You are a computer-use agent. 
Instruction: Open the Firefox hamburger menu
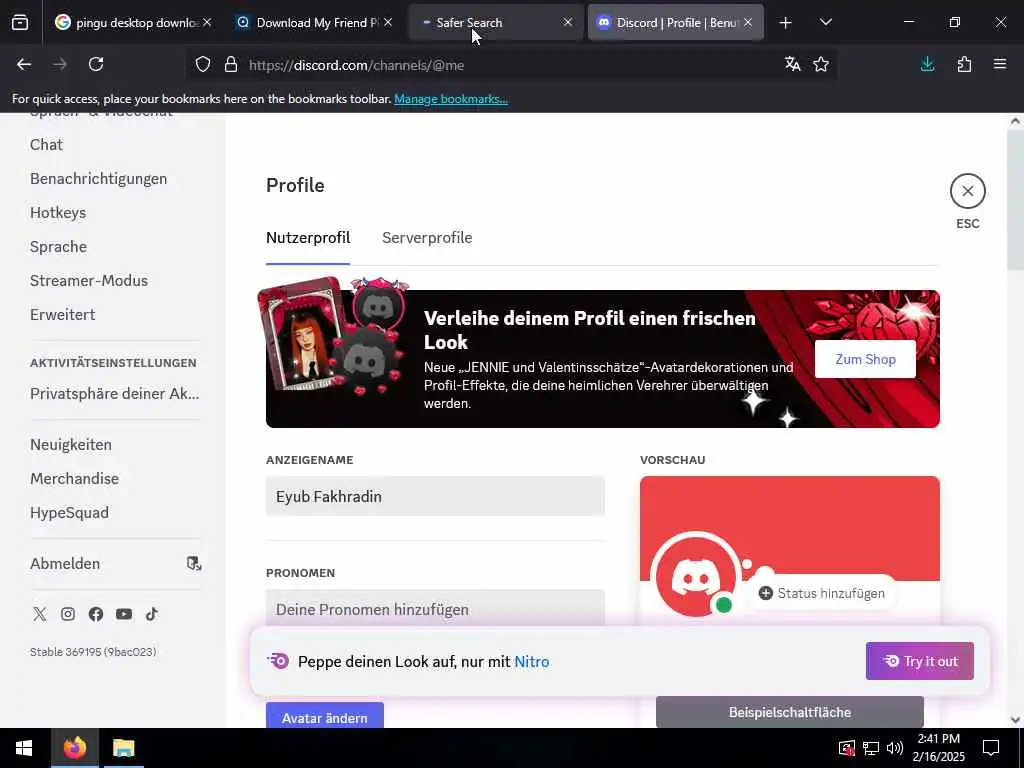(1000, 64)
